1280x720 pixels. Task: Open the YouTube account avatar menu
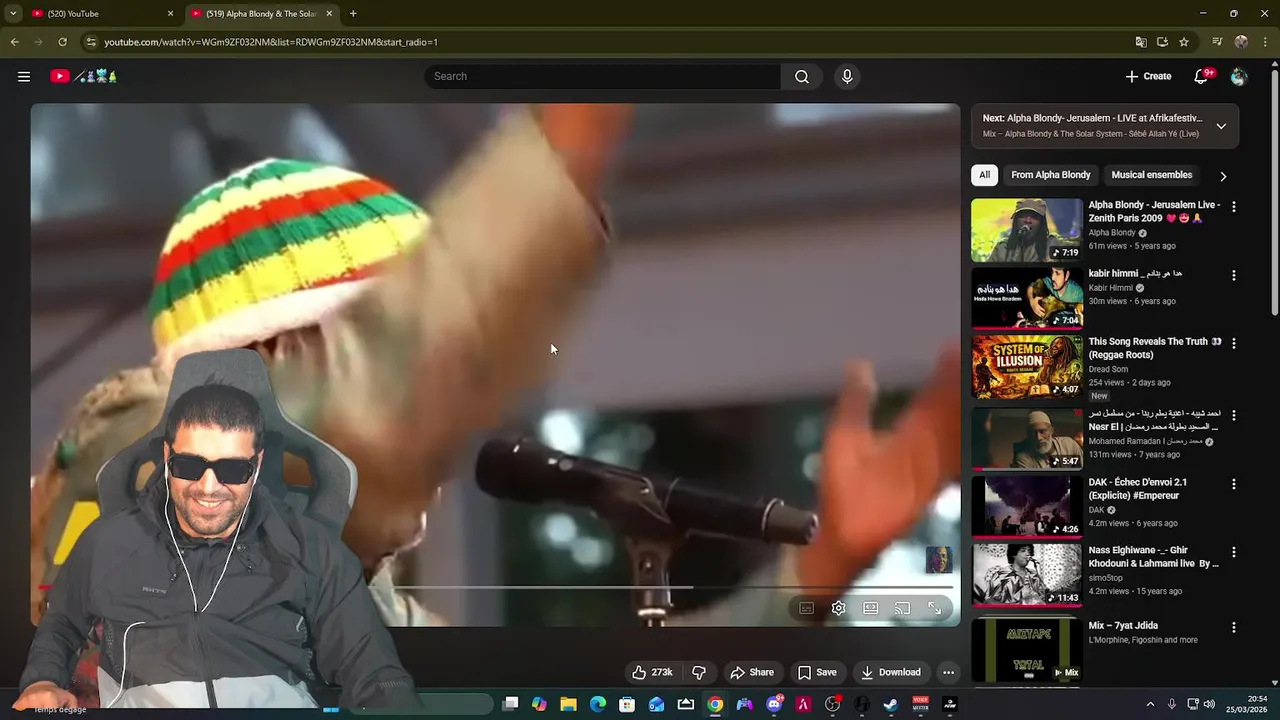[x=1239, y=76]
